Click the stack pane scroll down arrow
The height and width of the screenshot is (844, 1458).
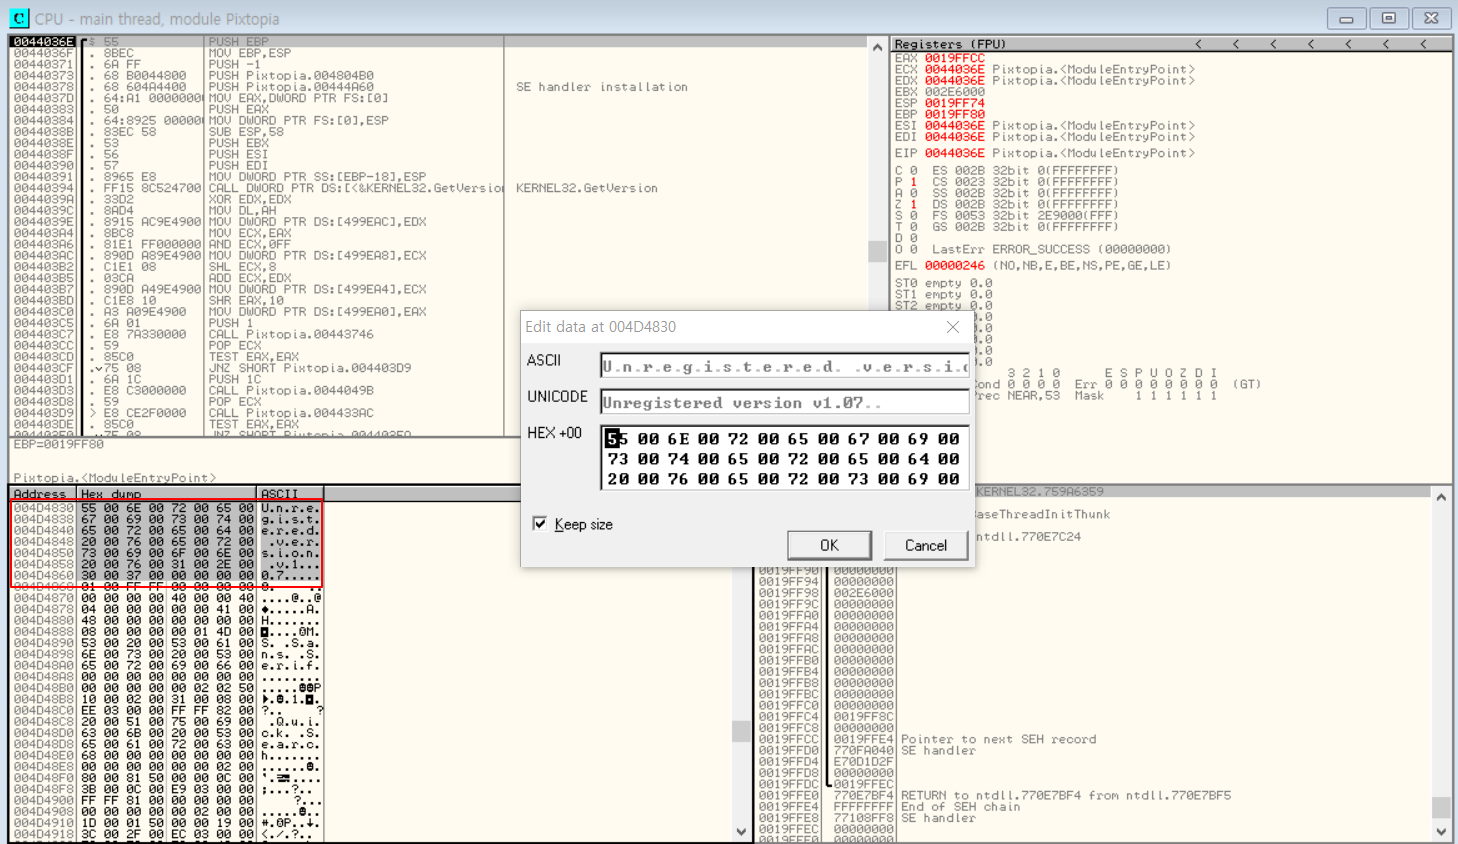pos(1441,832)
